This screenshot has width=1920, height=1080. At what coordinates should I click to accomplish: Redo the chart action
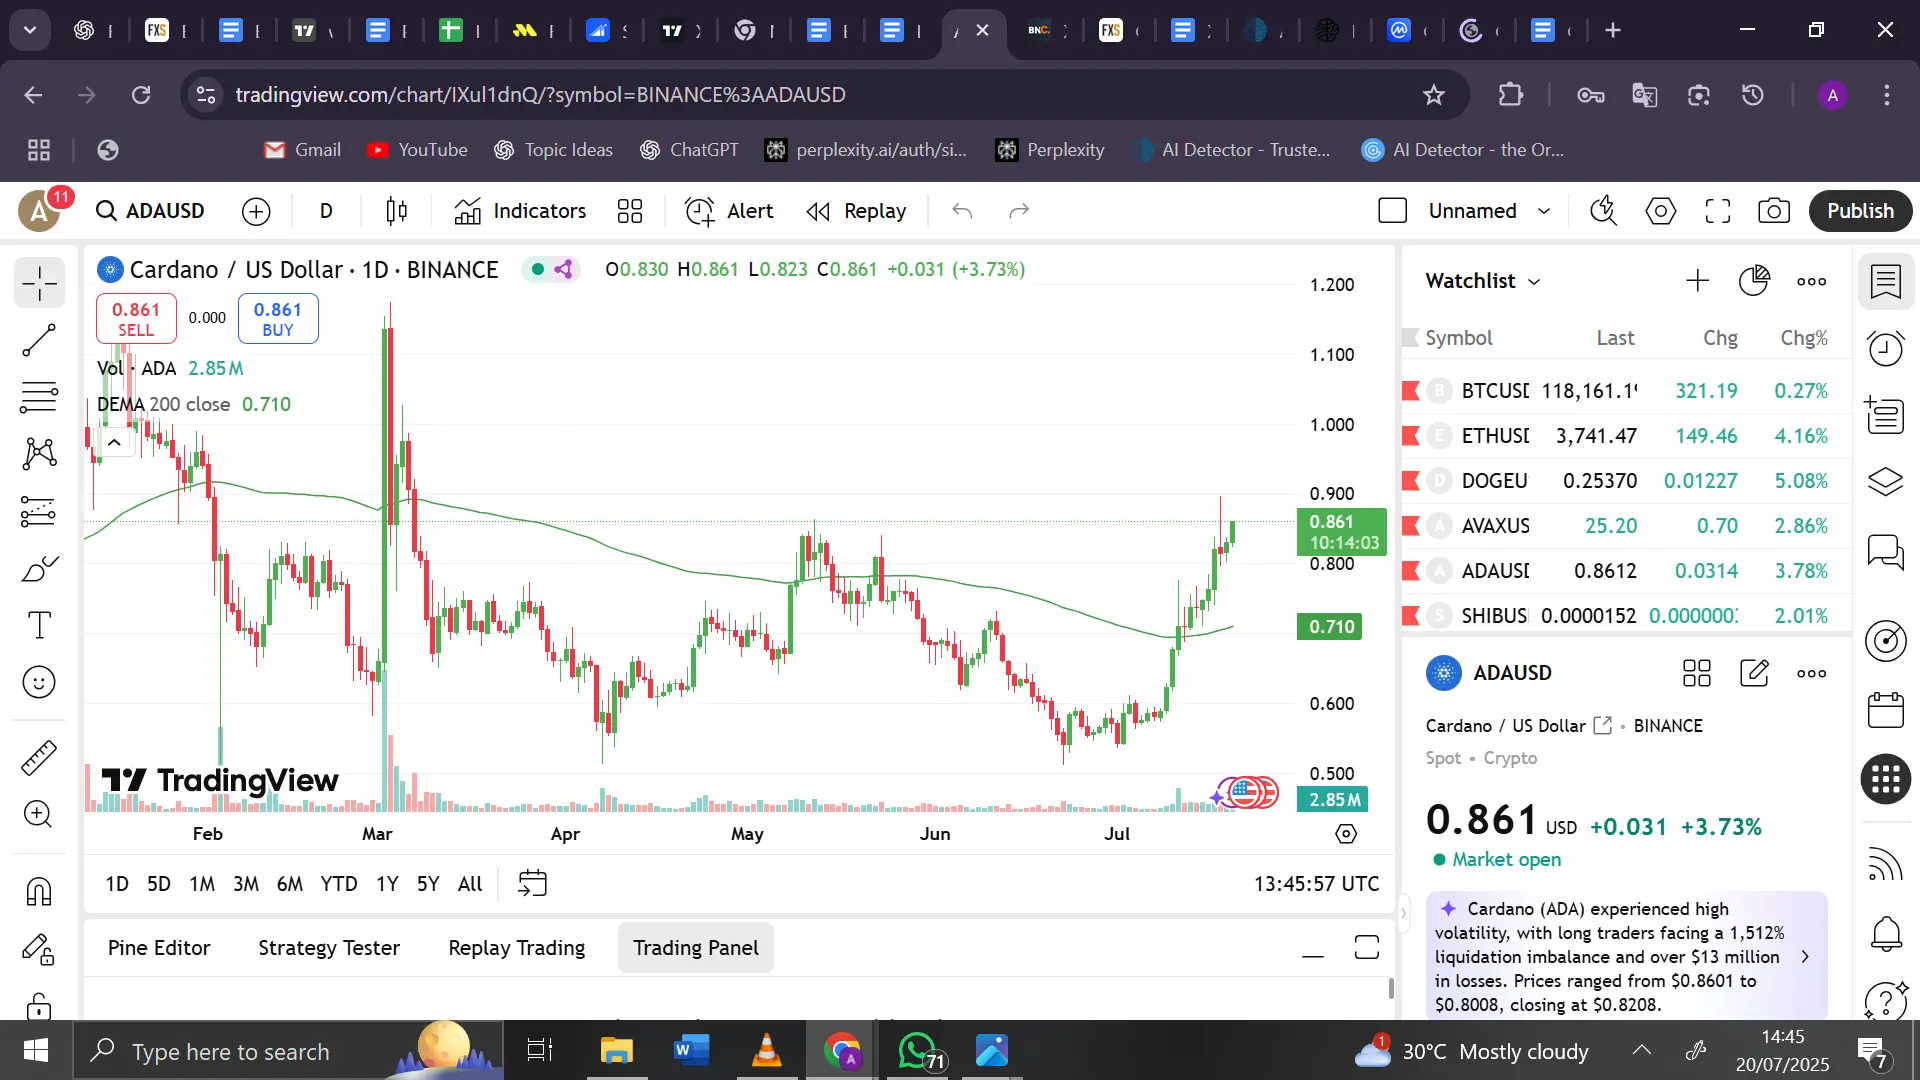click(1019, 211)
